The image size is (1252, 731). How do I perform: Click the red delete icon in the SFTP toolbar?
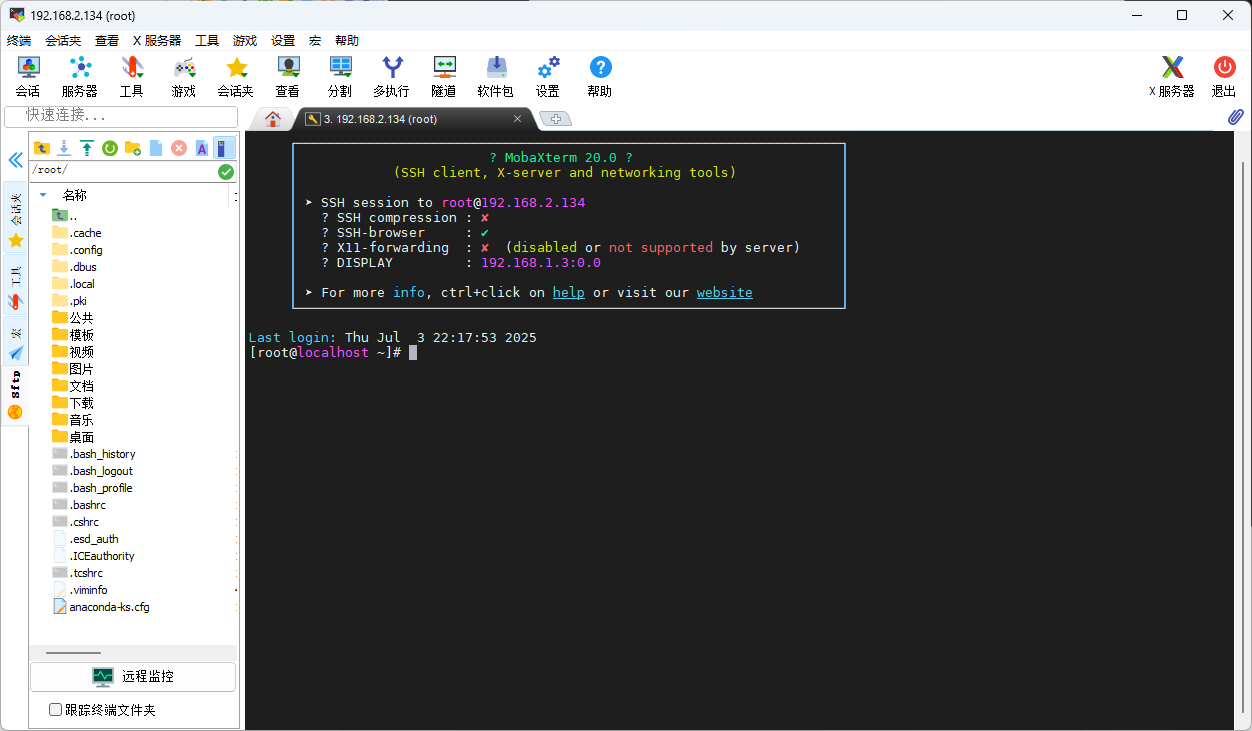(x=179, y=148)
